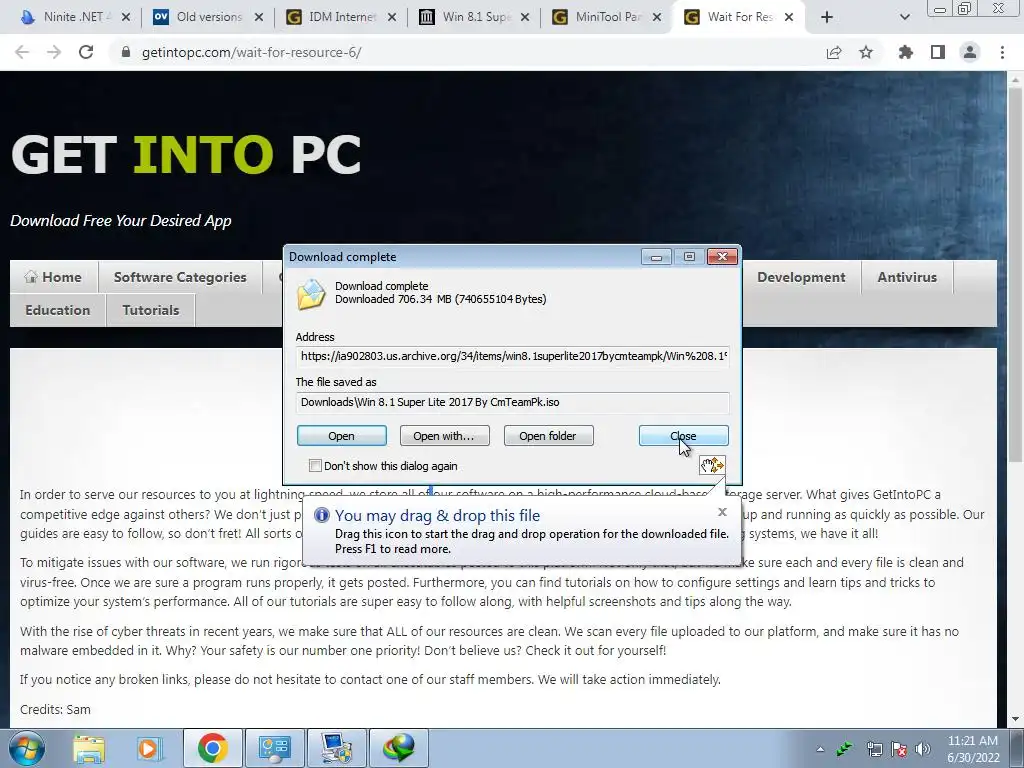The image size is (1024, 768).
Task: Open Tutorials menu item
Action: pos(151,310)
